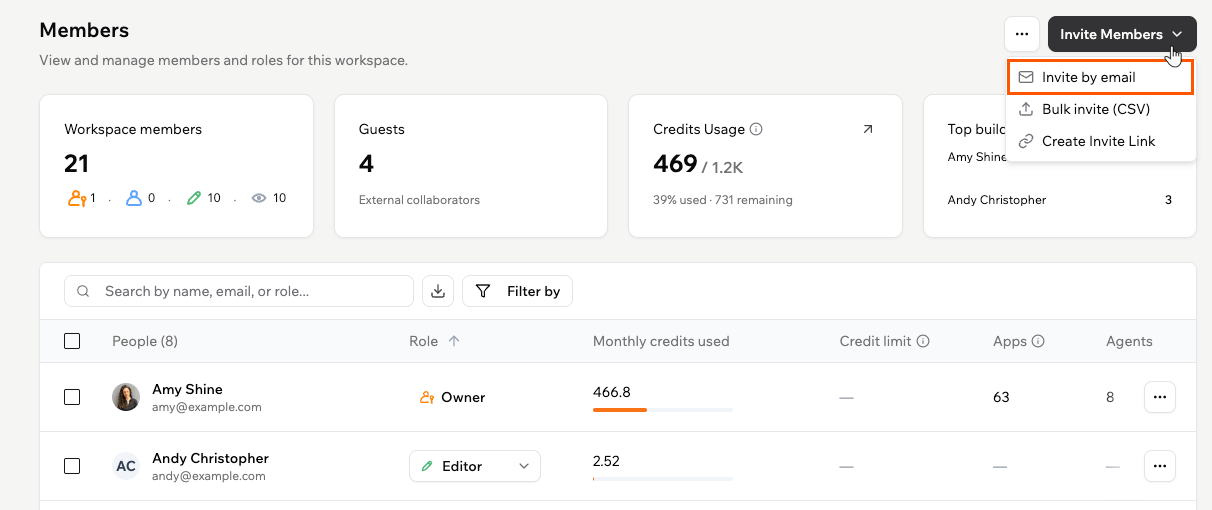Click the owner key icon in Workspace members card
This screenshot has height=510, width=1212.
77,198
